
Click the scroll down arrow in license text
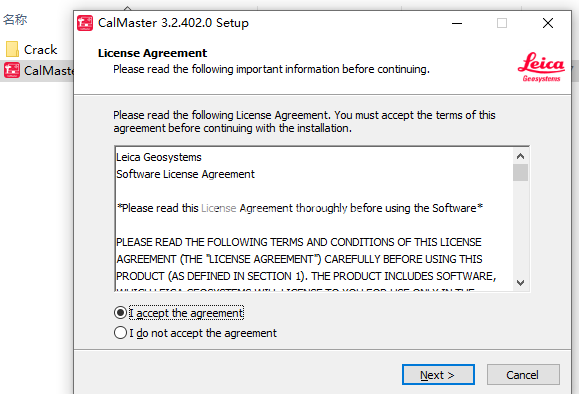[521, 283]
